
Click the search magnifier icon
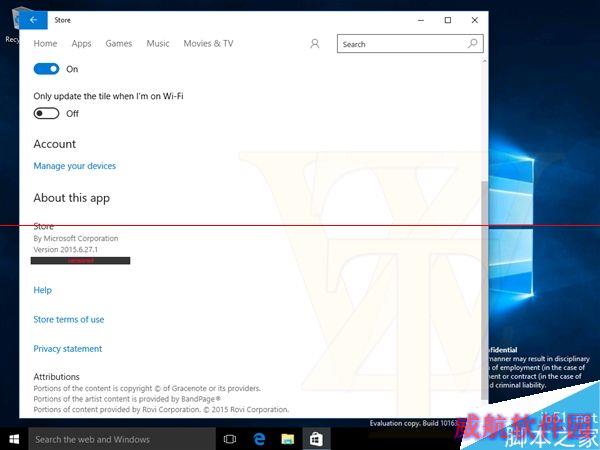coord(473,44)
